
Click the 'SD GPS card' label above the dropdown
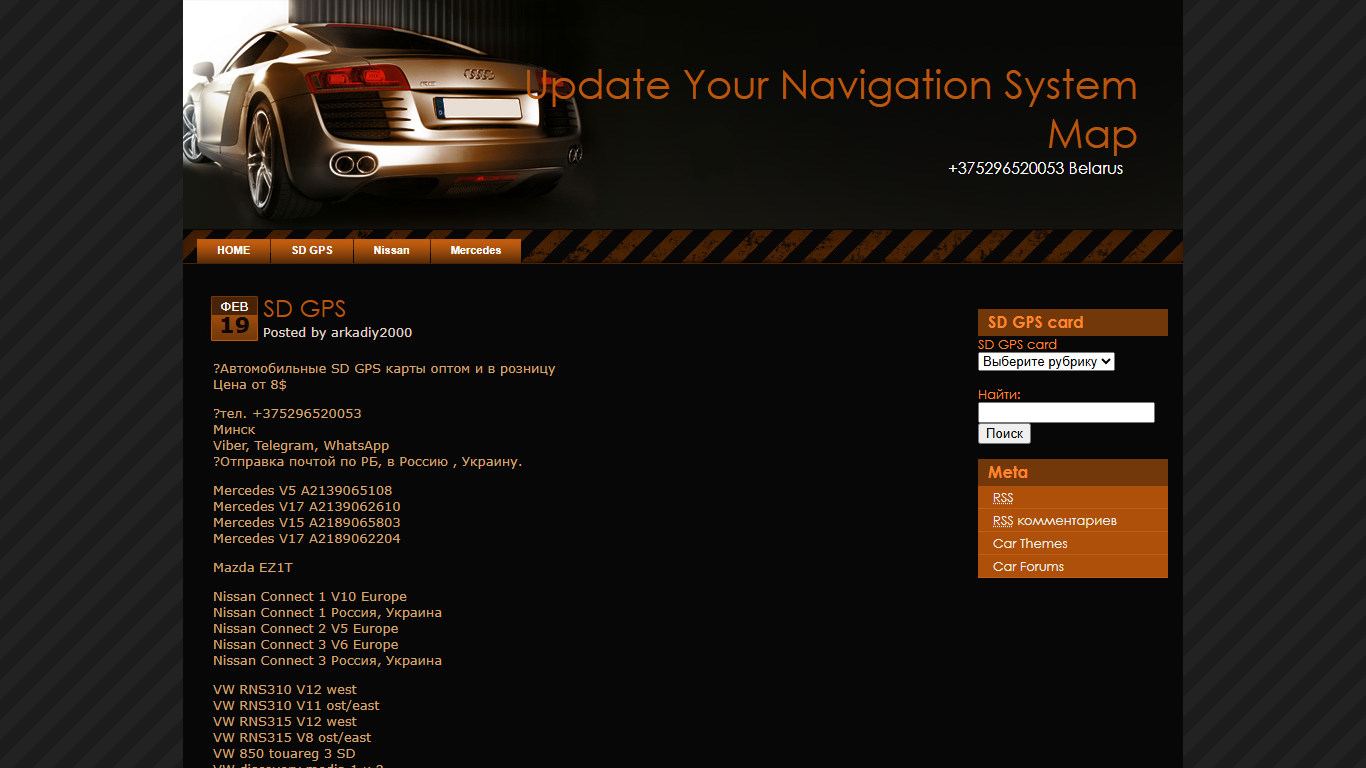click(1017, 345)
